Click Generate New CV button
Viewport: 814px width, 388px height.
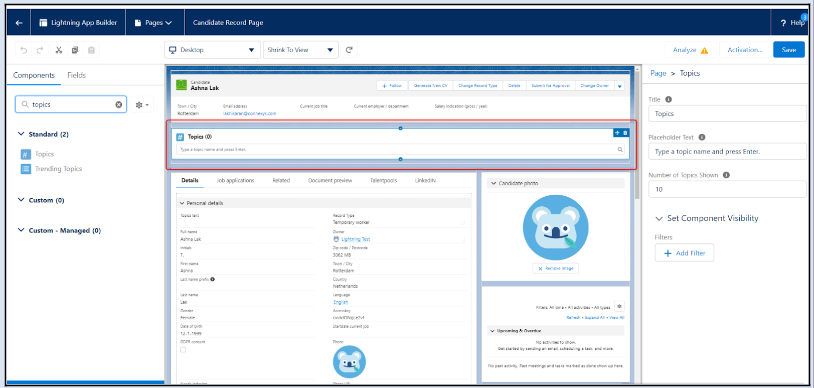tap(431, 86)
